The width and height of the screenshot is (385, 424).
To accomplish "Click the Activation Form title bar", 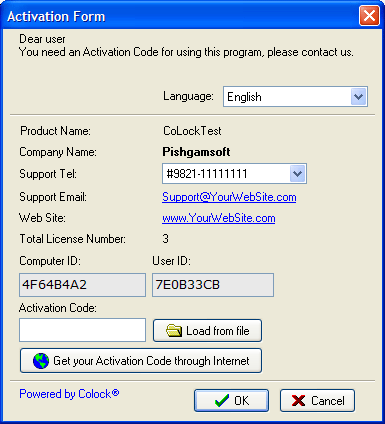I will point(180,16).
